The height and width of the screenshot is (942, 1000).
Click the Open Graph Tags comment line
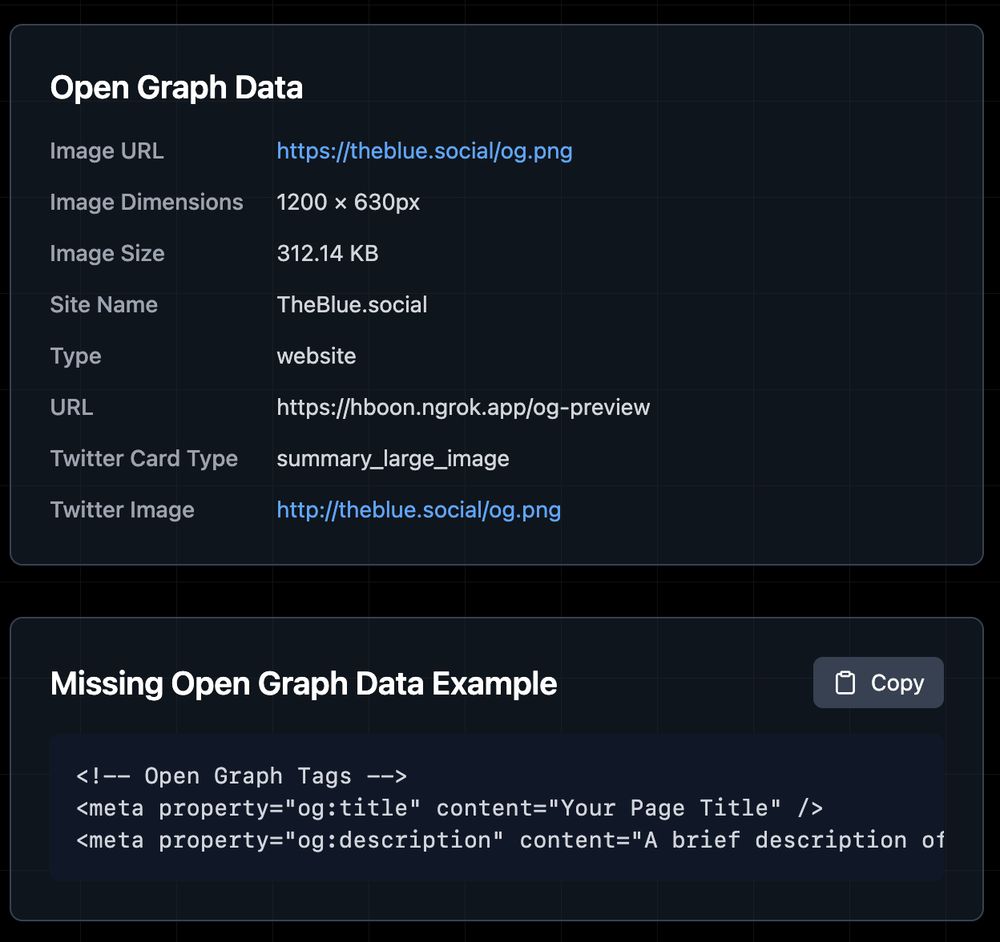point(241,776)
